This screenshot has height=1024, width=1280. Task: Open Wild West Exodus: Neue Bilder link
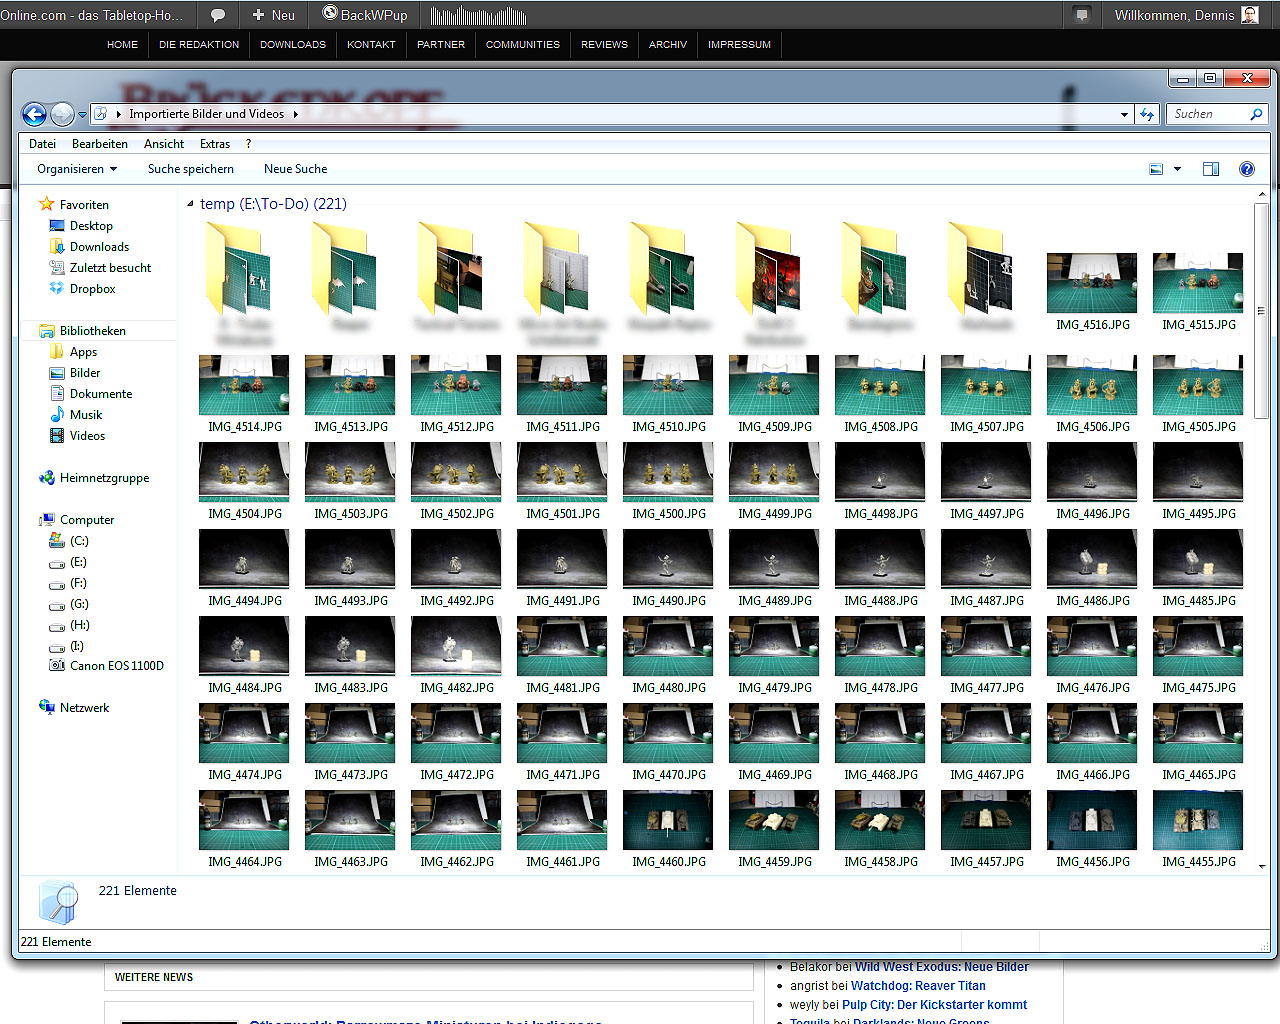pyautogui.click(x=941, y=967)
